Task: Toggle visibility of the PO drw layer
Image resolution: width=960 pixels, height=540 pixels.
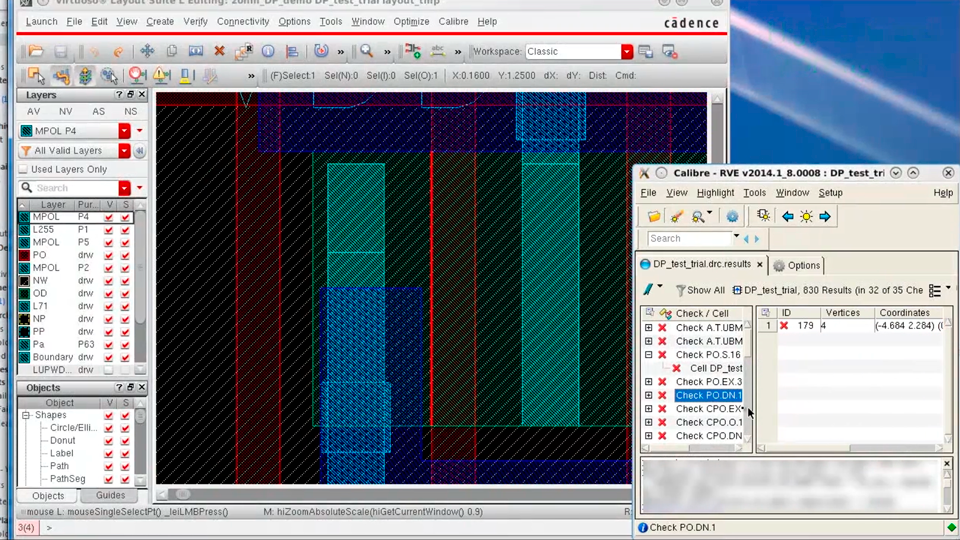Action: coord(108,255)
